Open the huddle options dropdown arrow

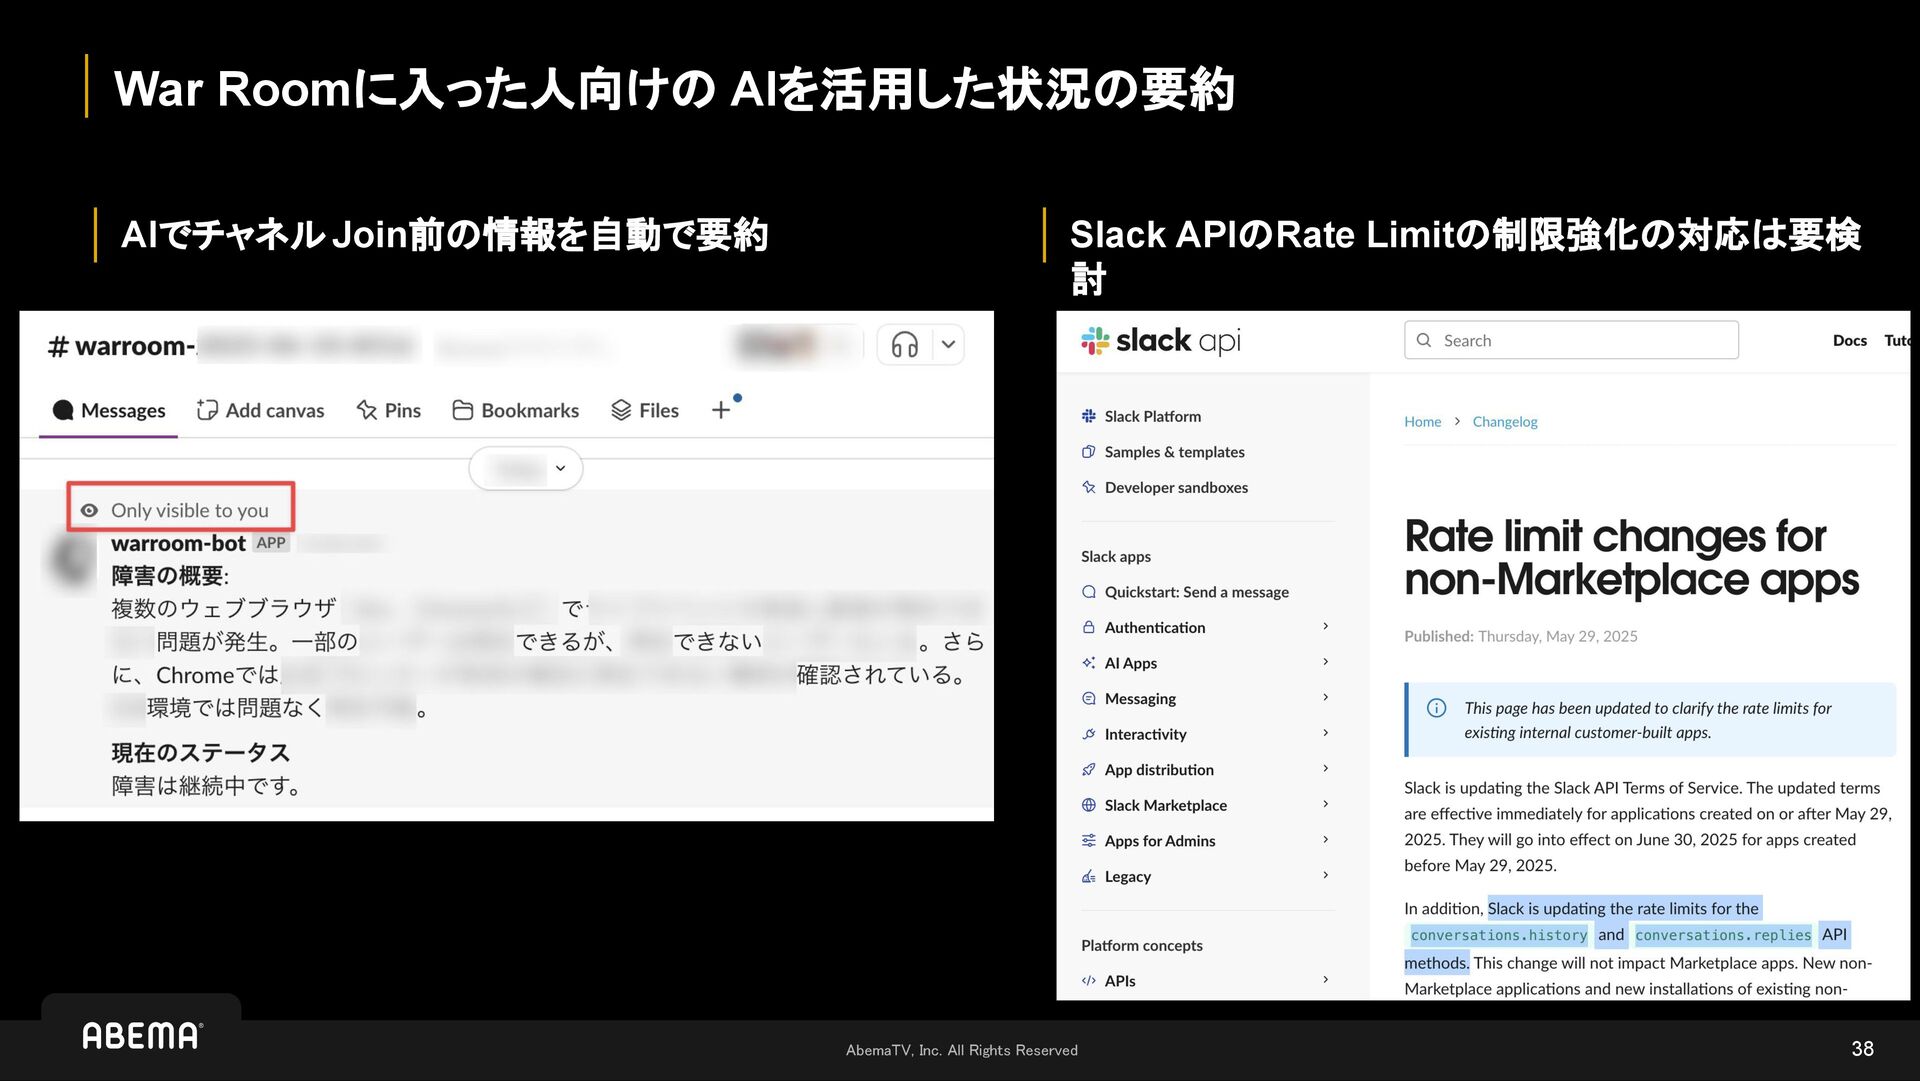tap(948, 345)
